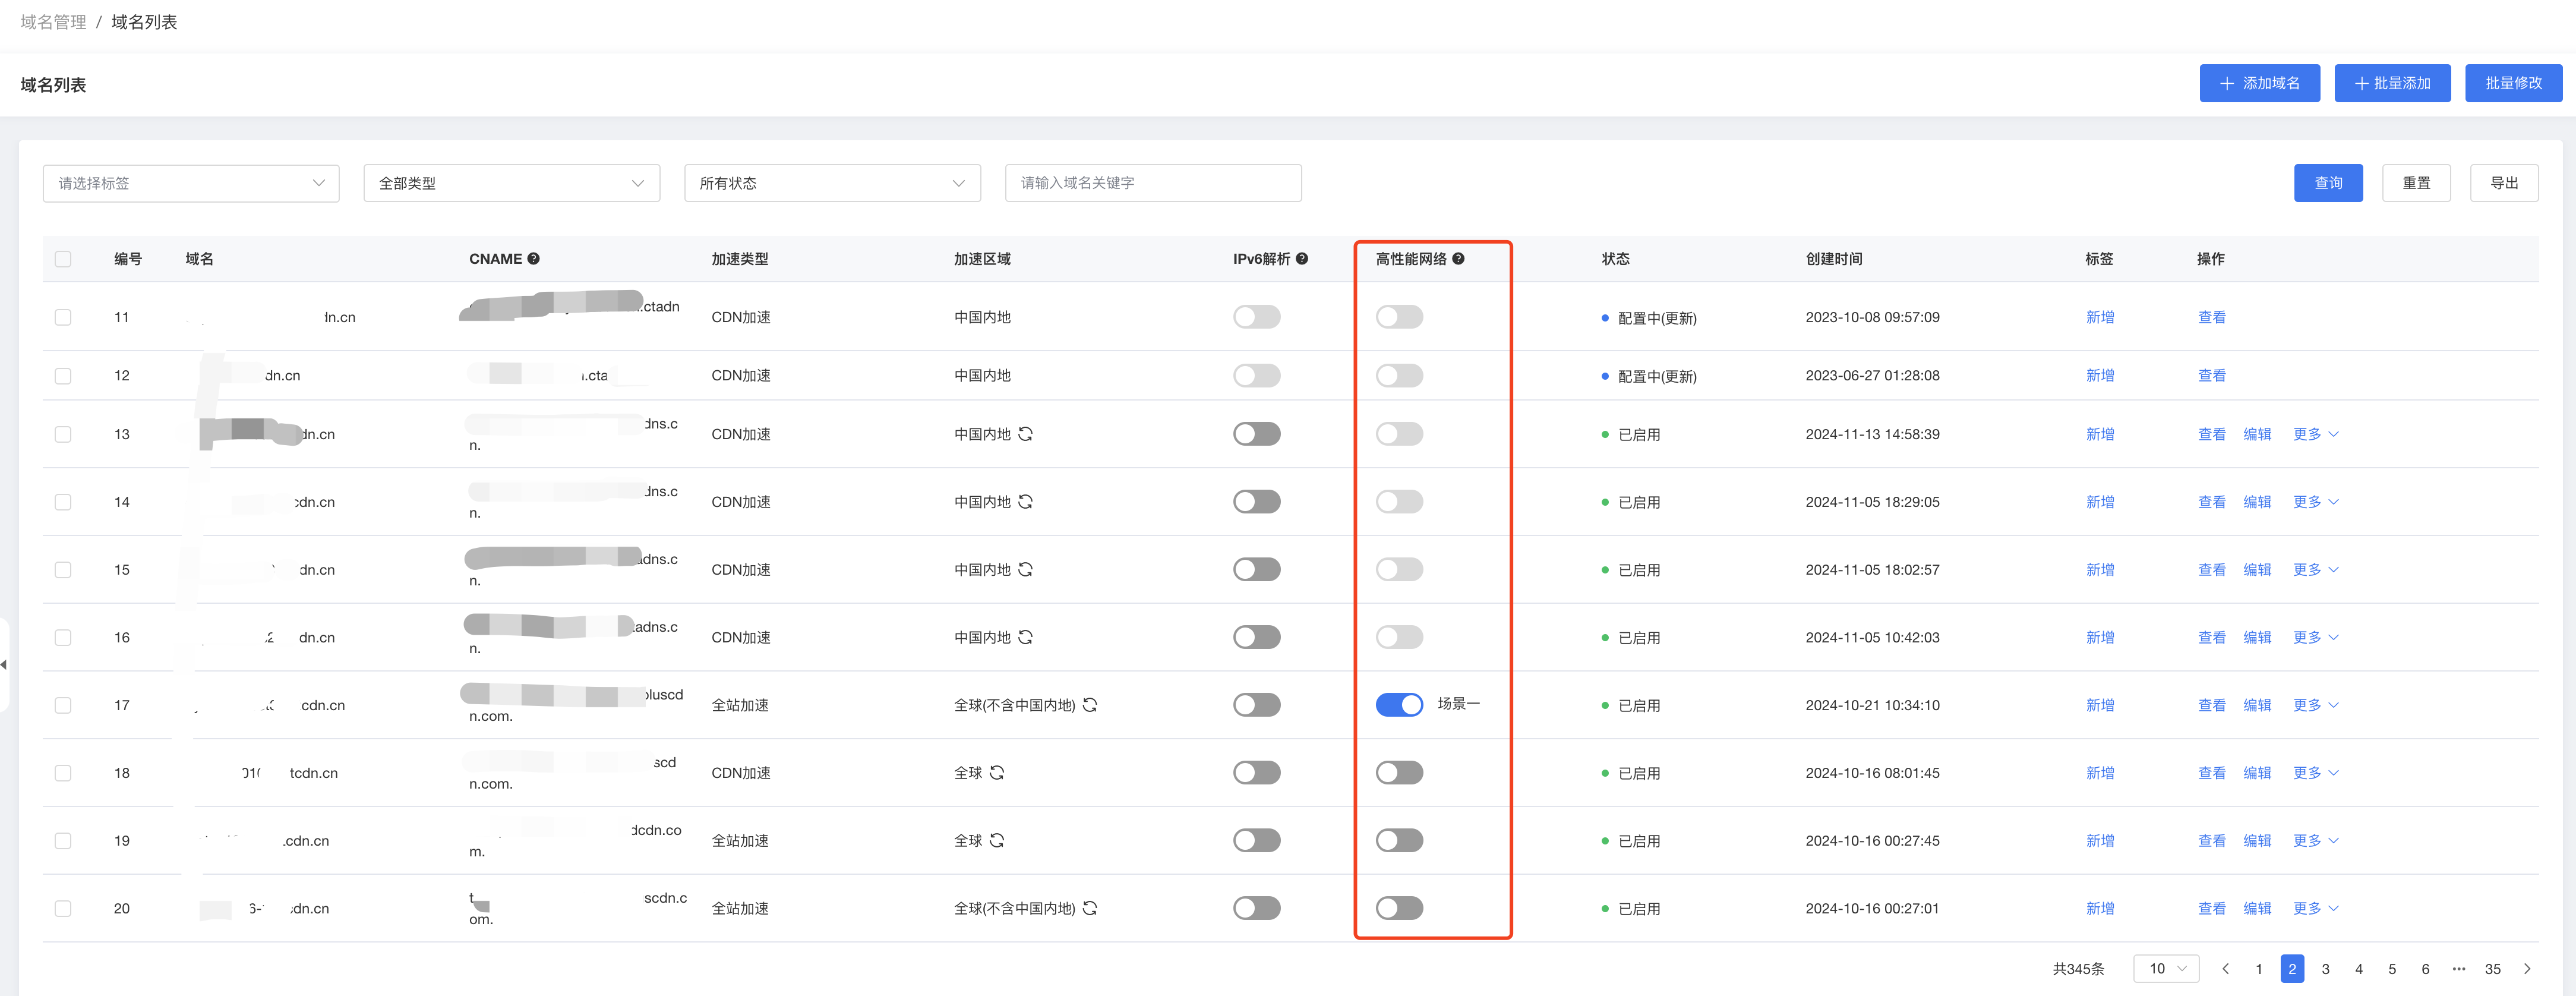This screenshot has width=2576, height=996.
Task: Select the checkbox for row 13
Action: click(63, 434)
